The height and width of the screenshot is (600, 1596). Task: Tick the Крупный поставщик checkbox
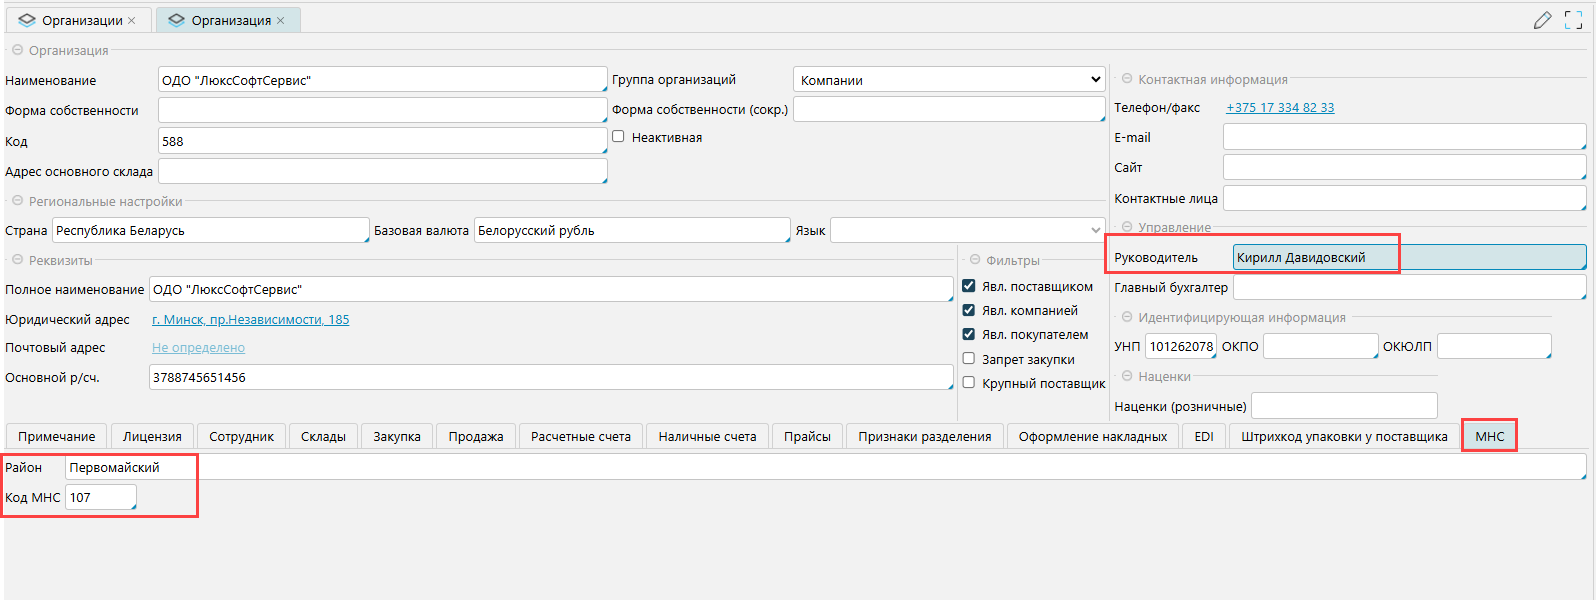point(968,383)
